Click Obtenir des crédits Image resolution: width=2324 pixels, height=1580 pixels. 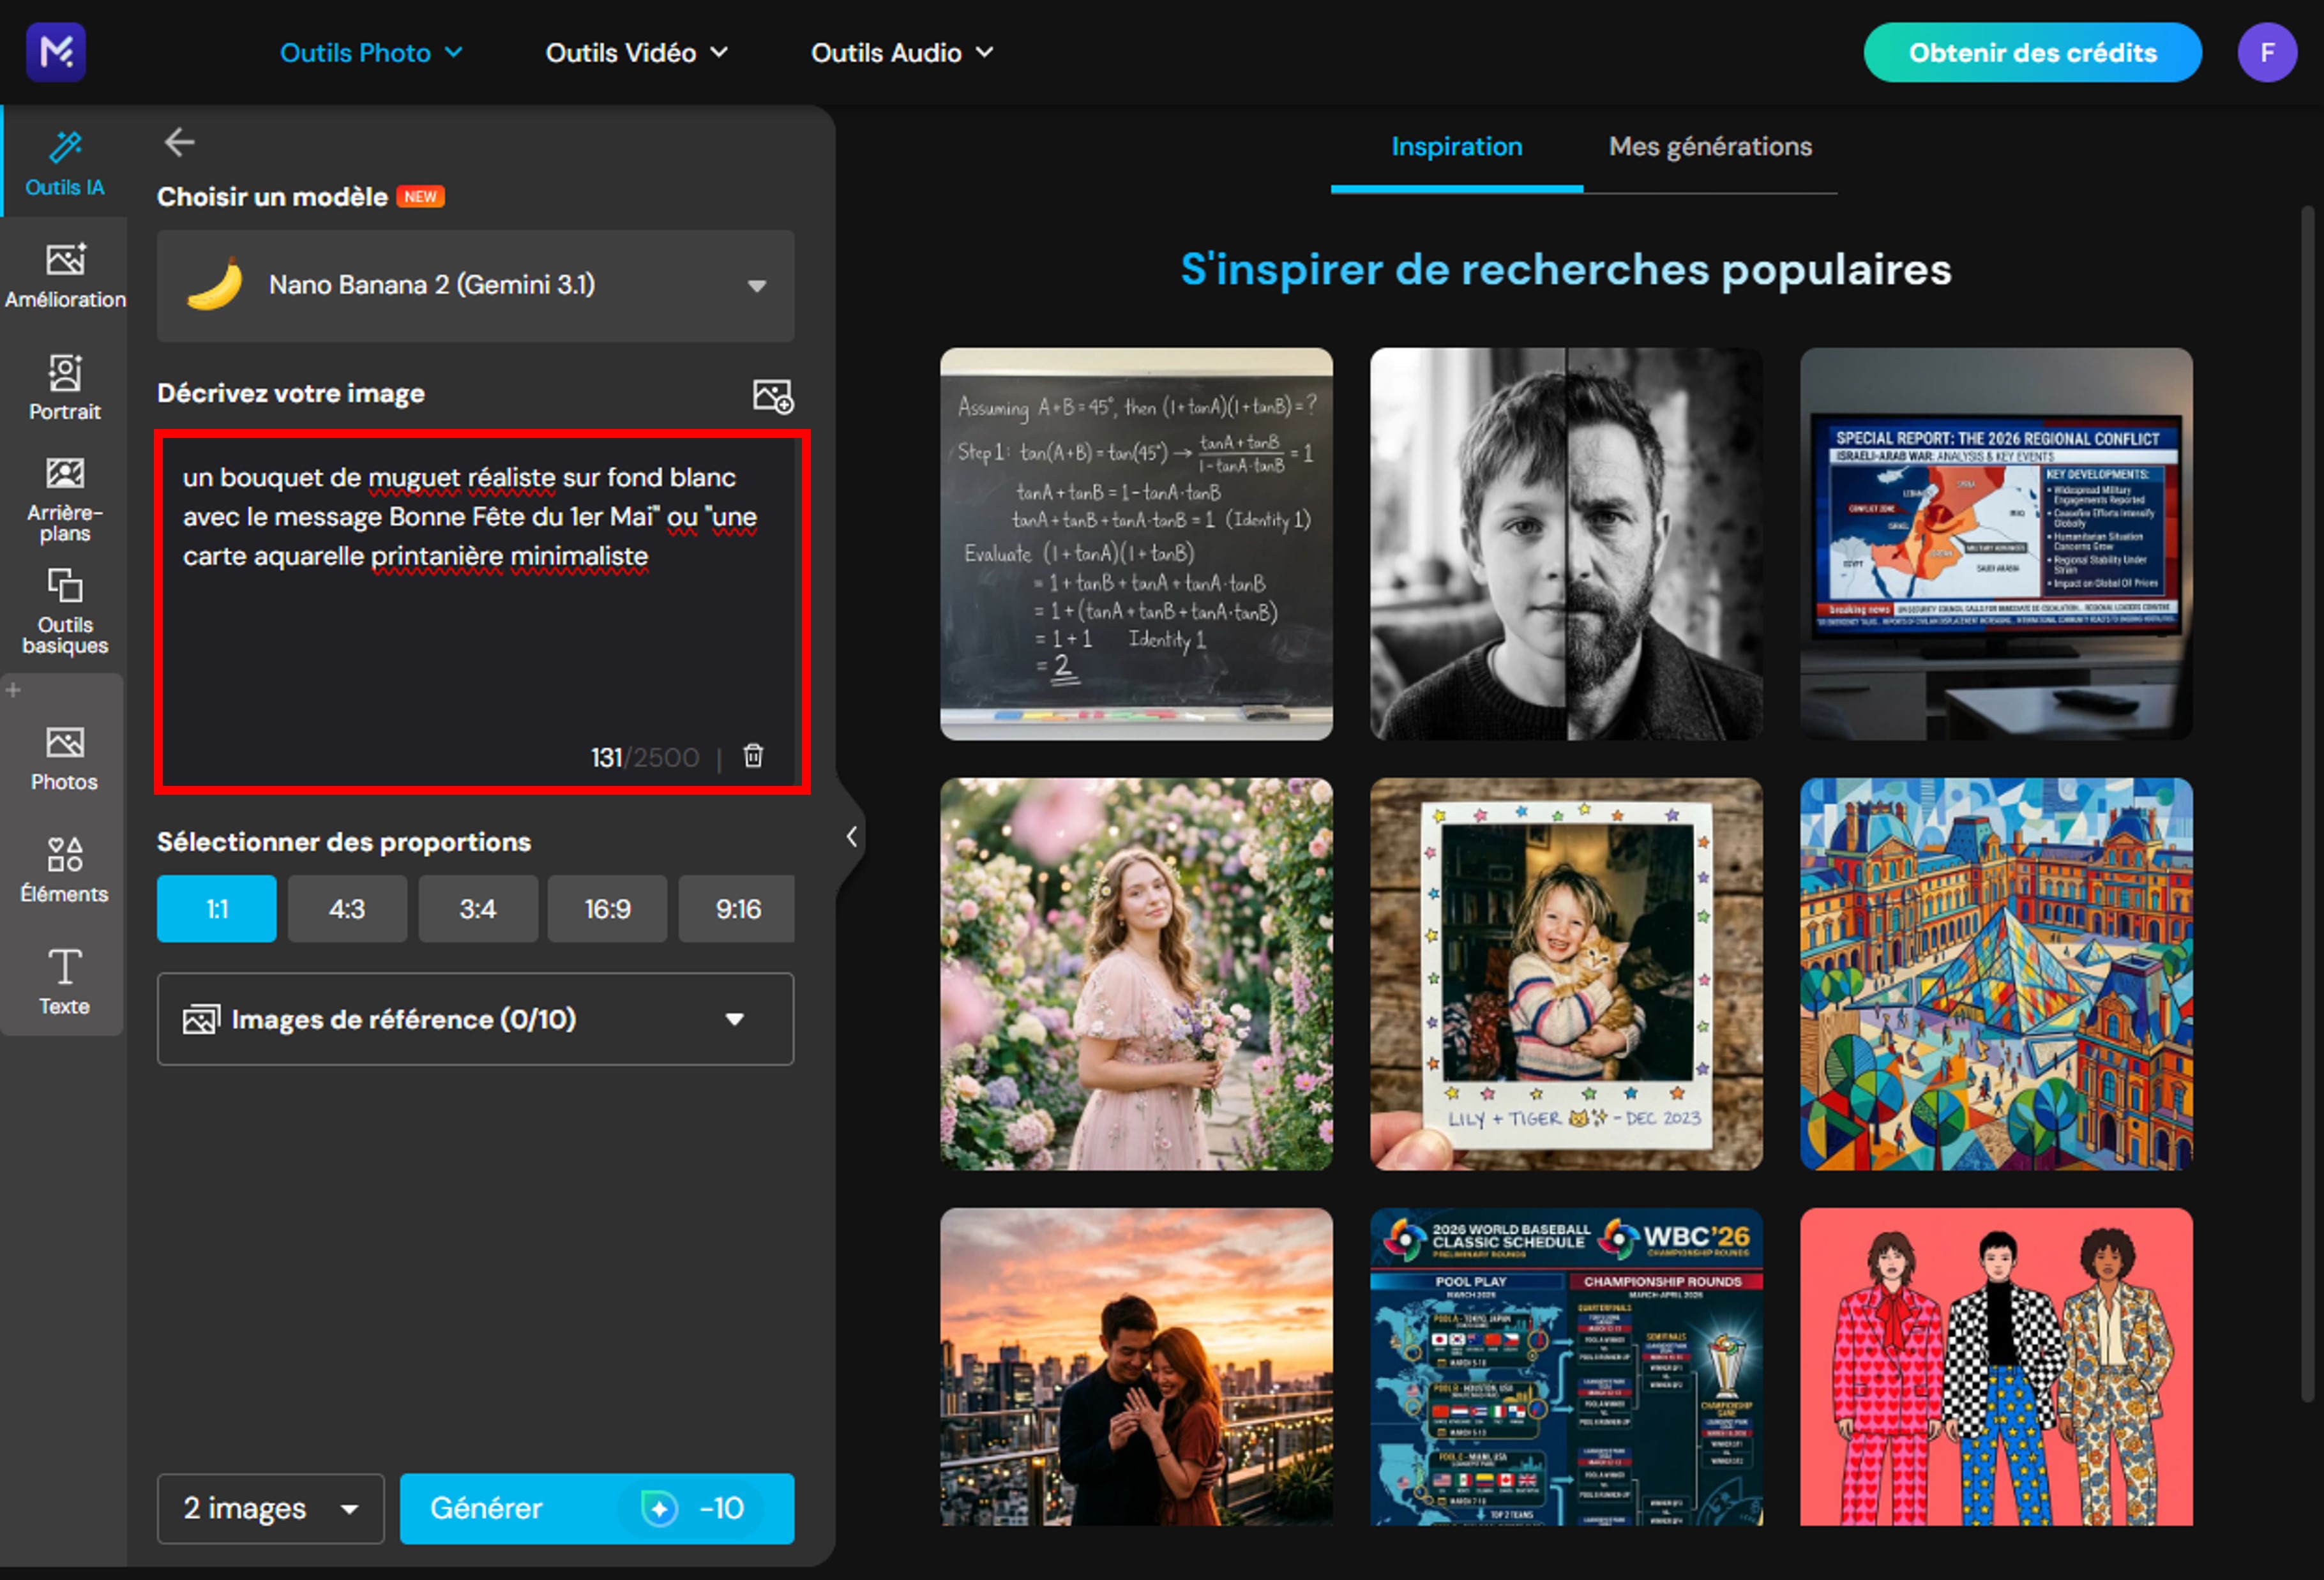(x=2032, y=52)
